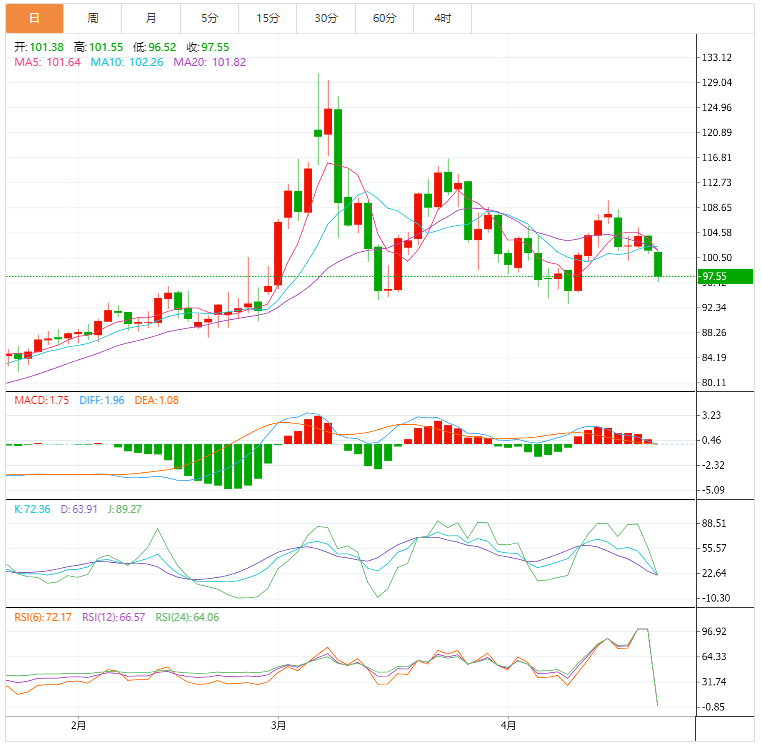Click the close price 收:97.55
The width and height of the screenshot is (762, 749).
208,47
